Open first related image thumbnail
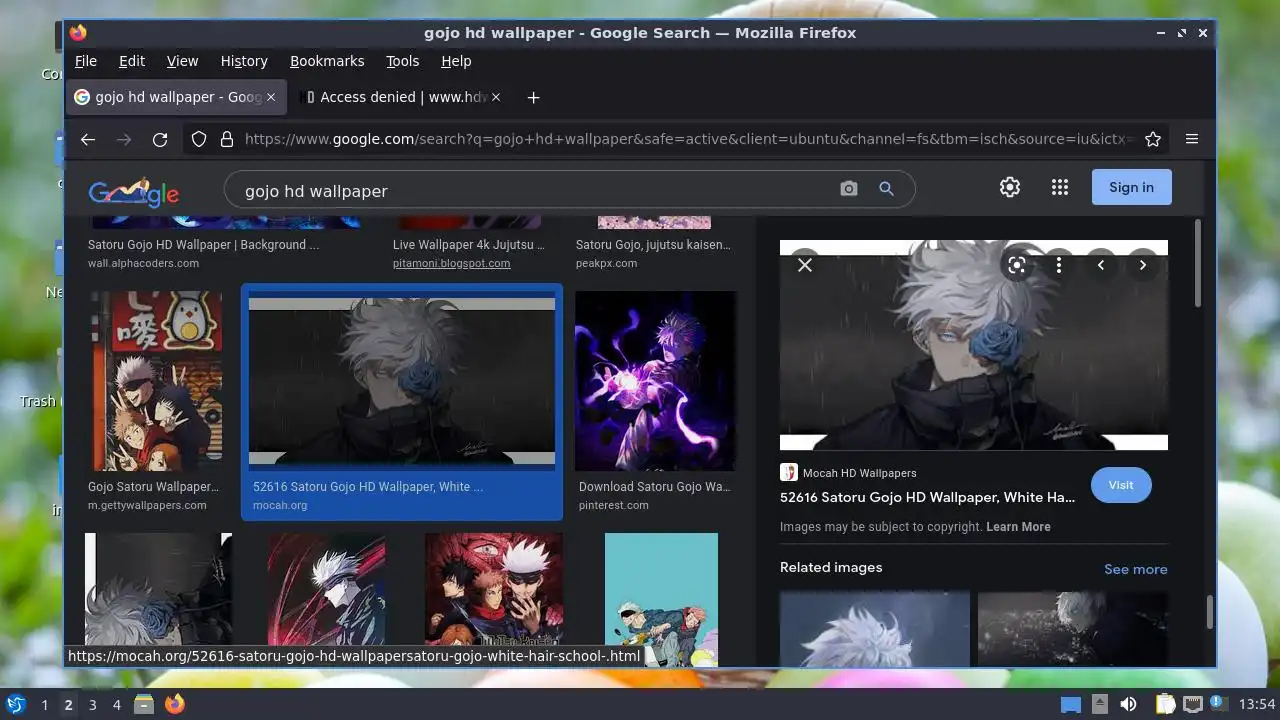This screenshot has width=1280, height=720. click(x=875, y=628)
